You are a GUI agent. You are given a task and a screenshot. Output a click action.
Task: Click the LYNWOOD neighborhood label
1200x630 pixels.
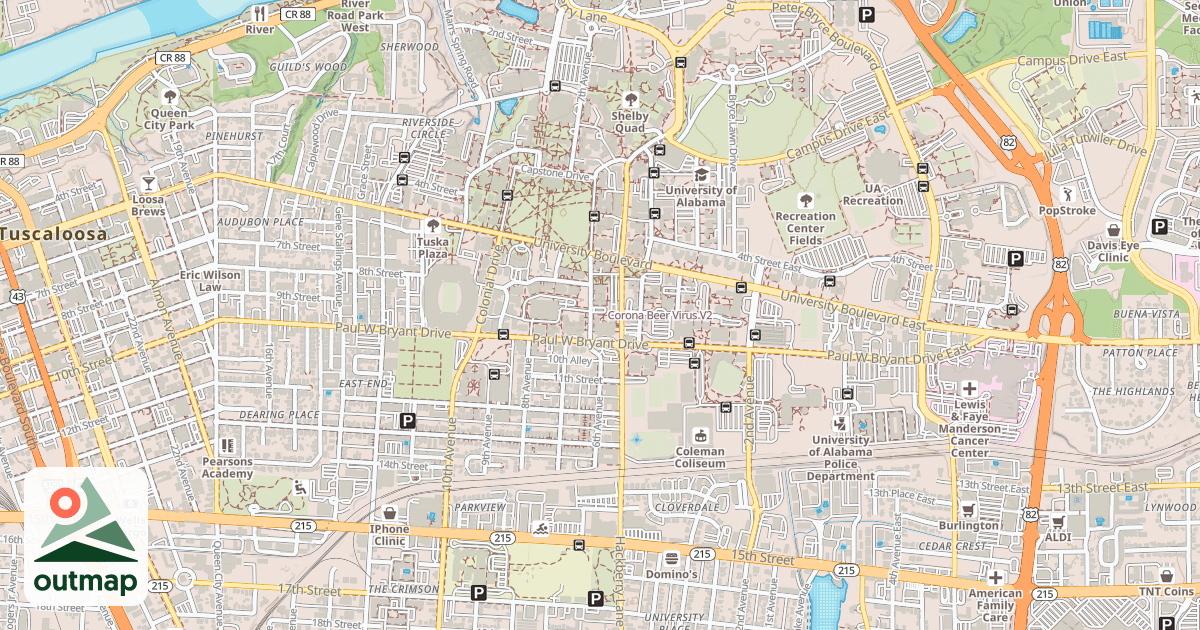click(1170, 507)
